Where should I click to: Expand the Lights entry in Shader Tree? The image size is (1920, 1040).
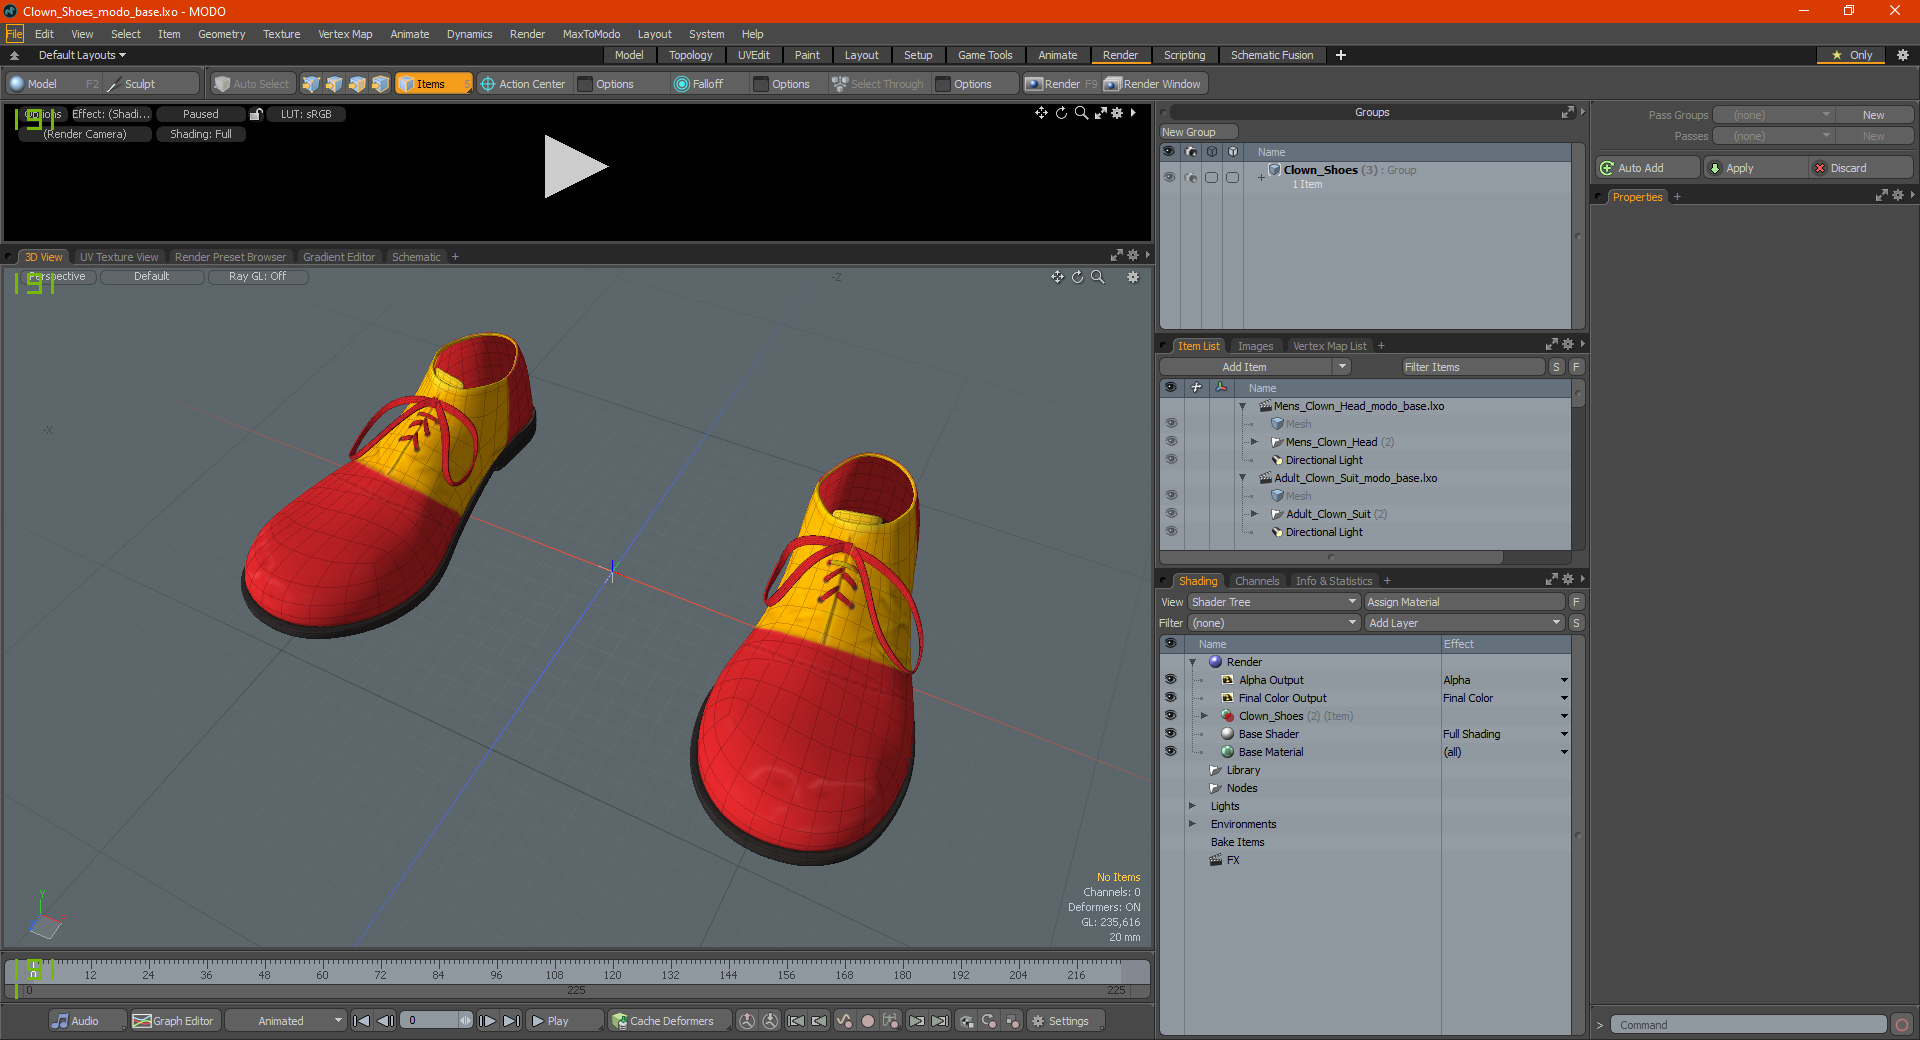pos(1192,805)
